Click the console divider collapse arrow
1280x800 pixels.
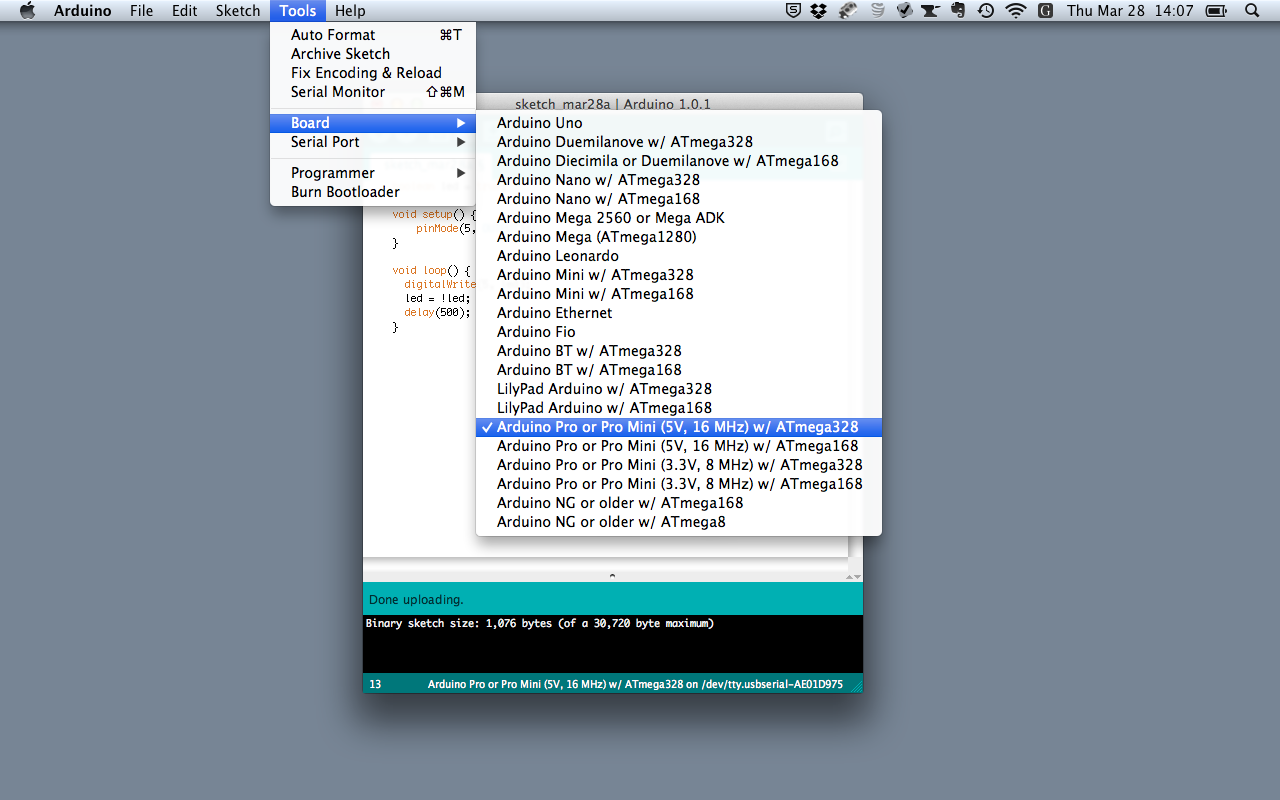[612, 575]
